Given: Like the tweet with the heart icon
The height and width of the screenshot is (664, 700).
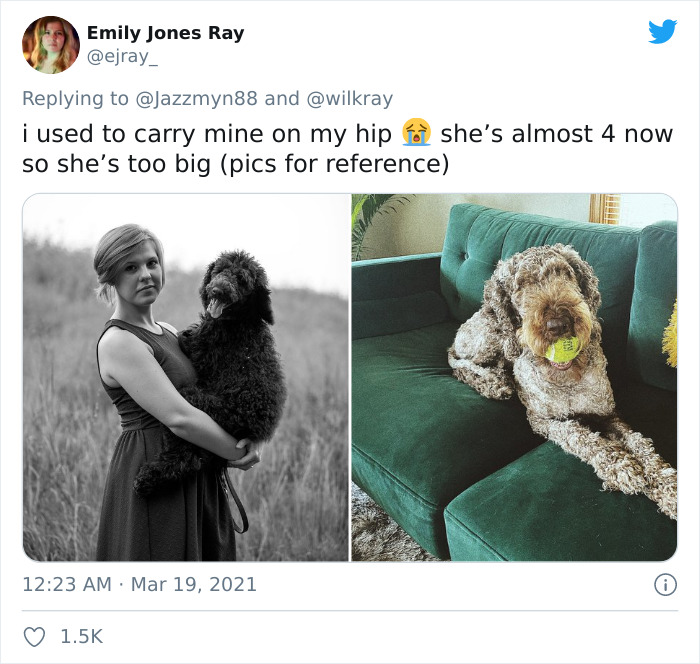Looking at the screenshot, I should 34,637.
